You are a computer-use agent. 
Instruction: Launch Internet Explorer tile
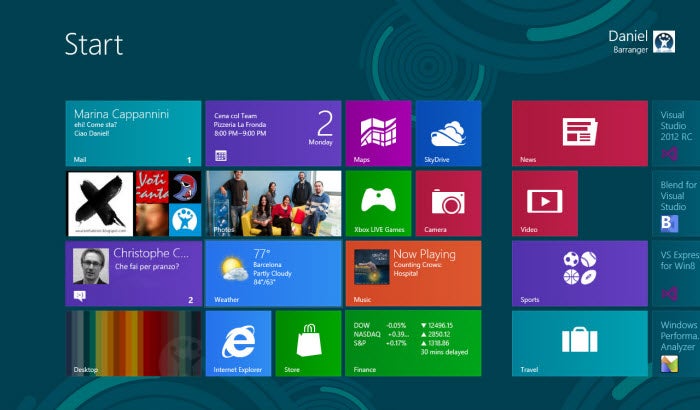pyautogui.click(x=238, y=343)
